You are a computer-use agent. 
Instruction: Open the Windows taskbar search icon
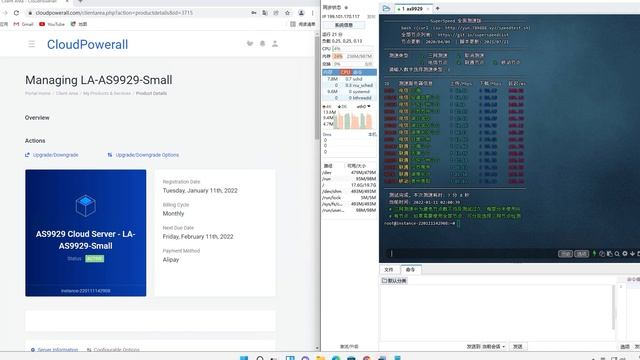click(260, 358)
